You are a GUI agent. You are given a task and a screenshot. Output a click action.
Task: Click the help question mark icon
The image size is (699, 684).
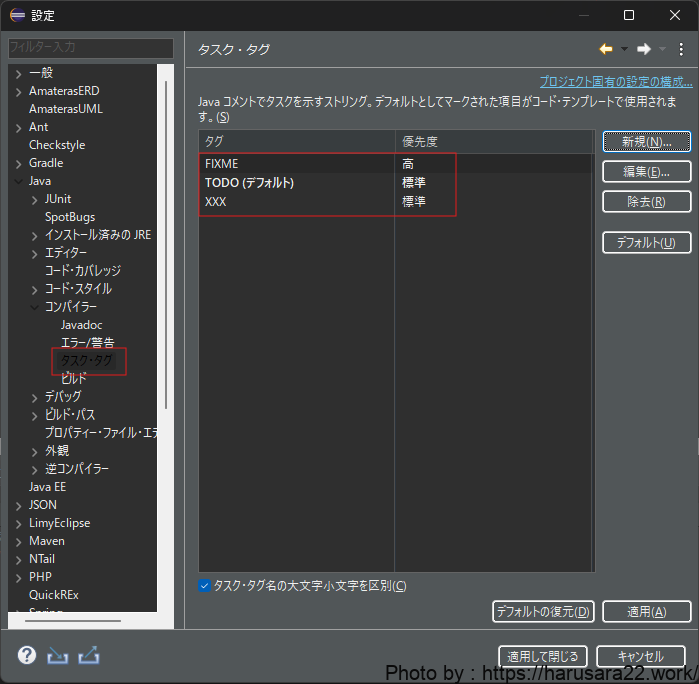point(27,656)
